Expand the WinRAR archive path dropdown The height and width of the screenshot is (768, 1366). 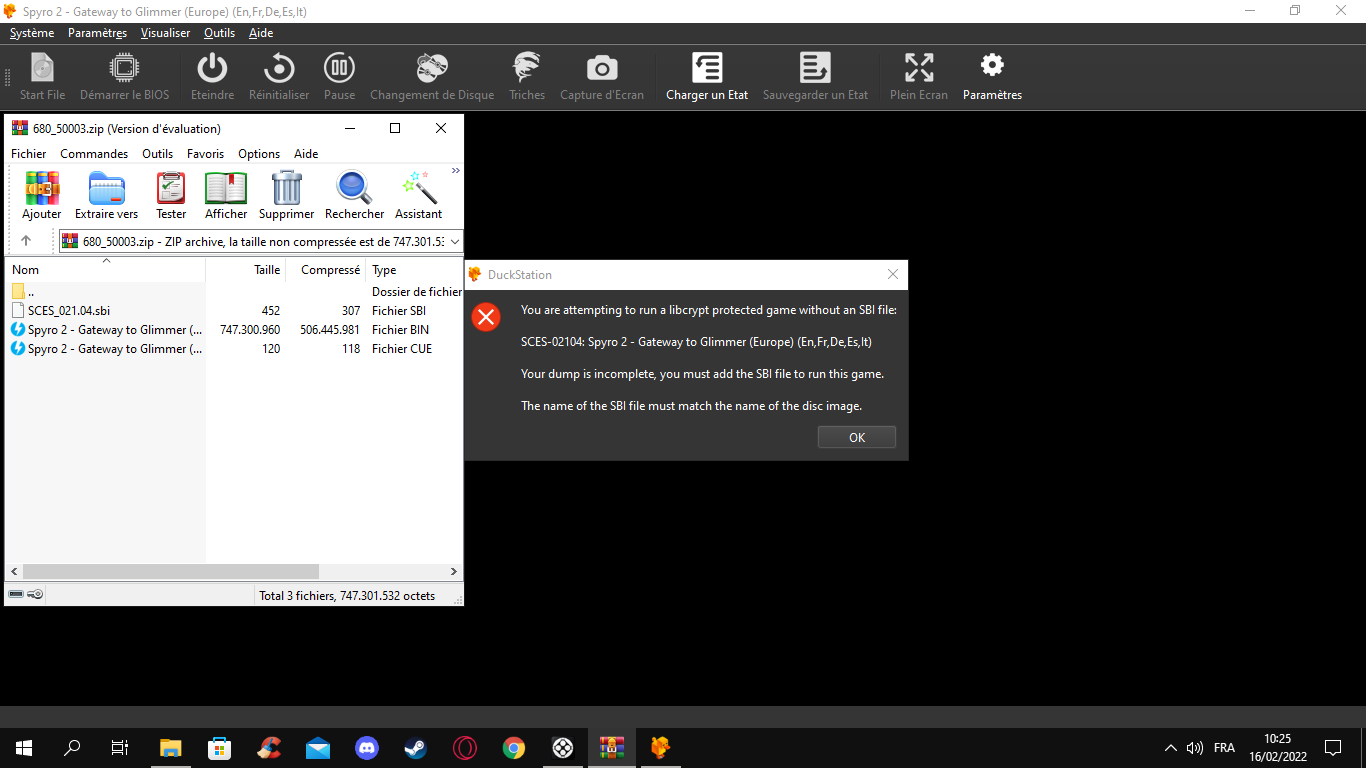(455, 241)
